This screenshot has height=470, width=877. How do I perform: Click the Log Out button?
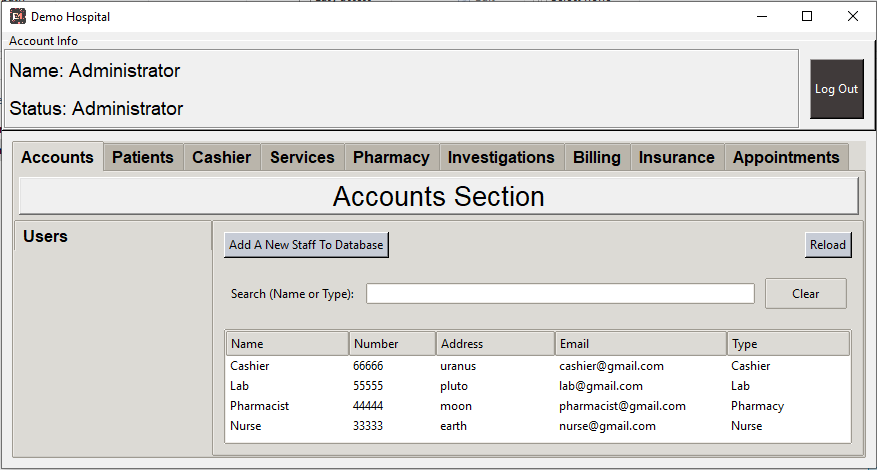pos(836,89)
